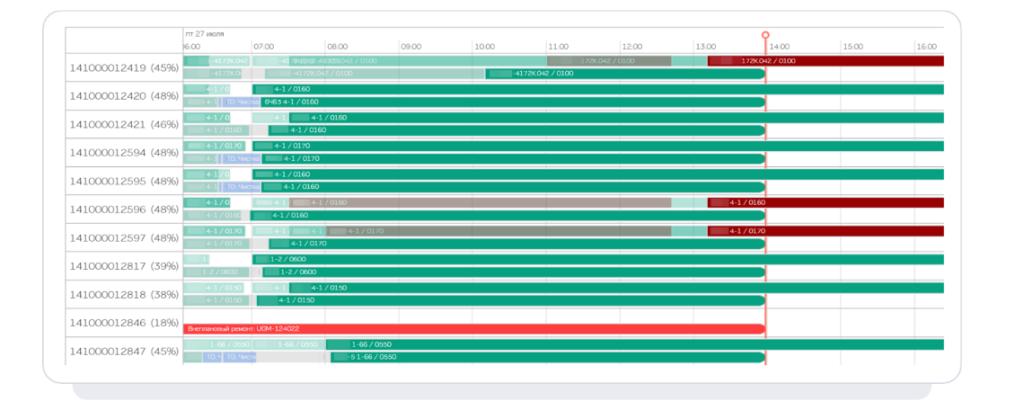Click the 12:00 time header
This screenshot has width=1024, height=410.
point(632,47)
